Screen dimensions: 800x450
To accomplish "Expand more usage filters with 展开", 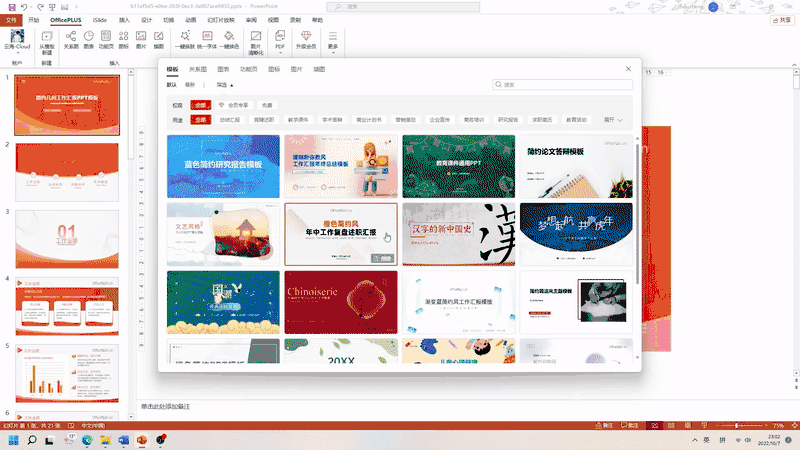I will [x=613, y=120].
